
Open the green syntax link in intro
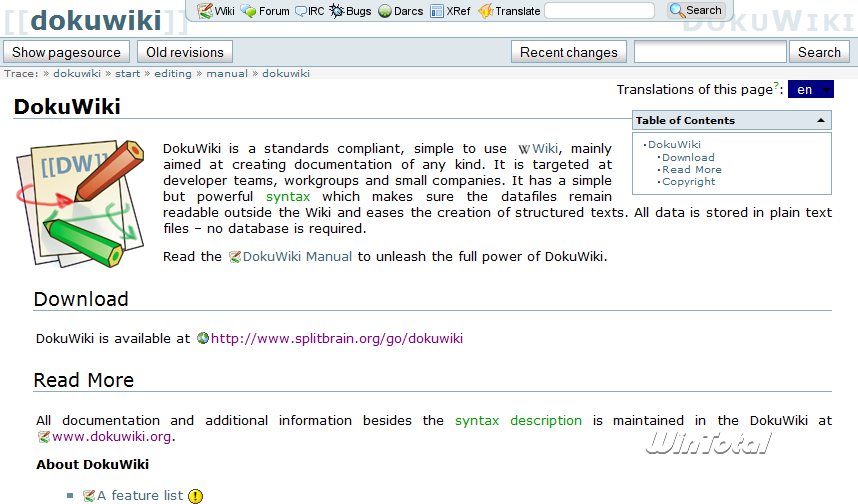(x=288, y=197)
